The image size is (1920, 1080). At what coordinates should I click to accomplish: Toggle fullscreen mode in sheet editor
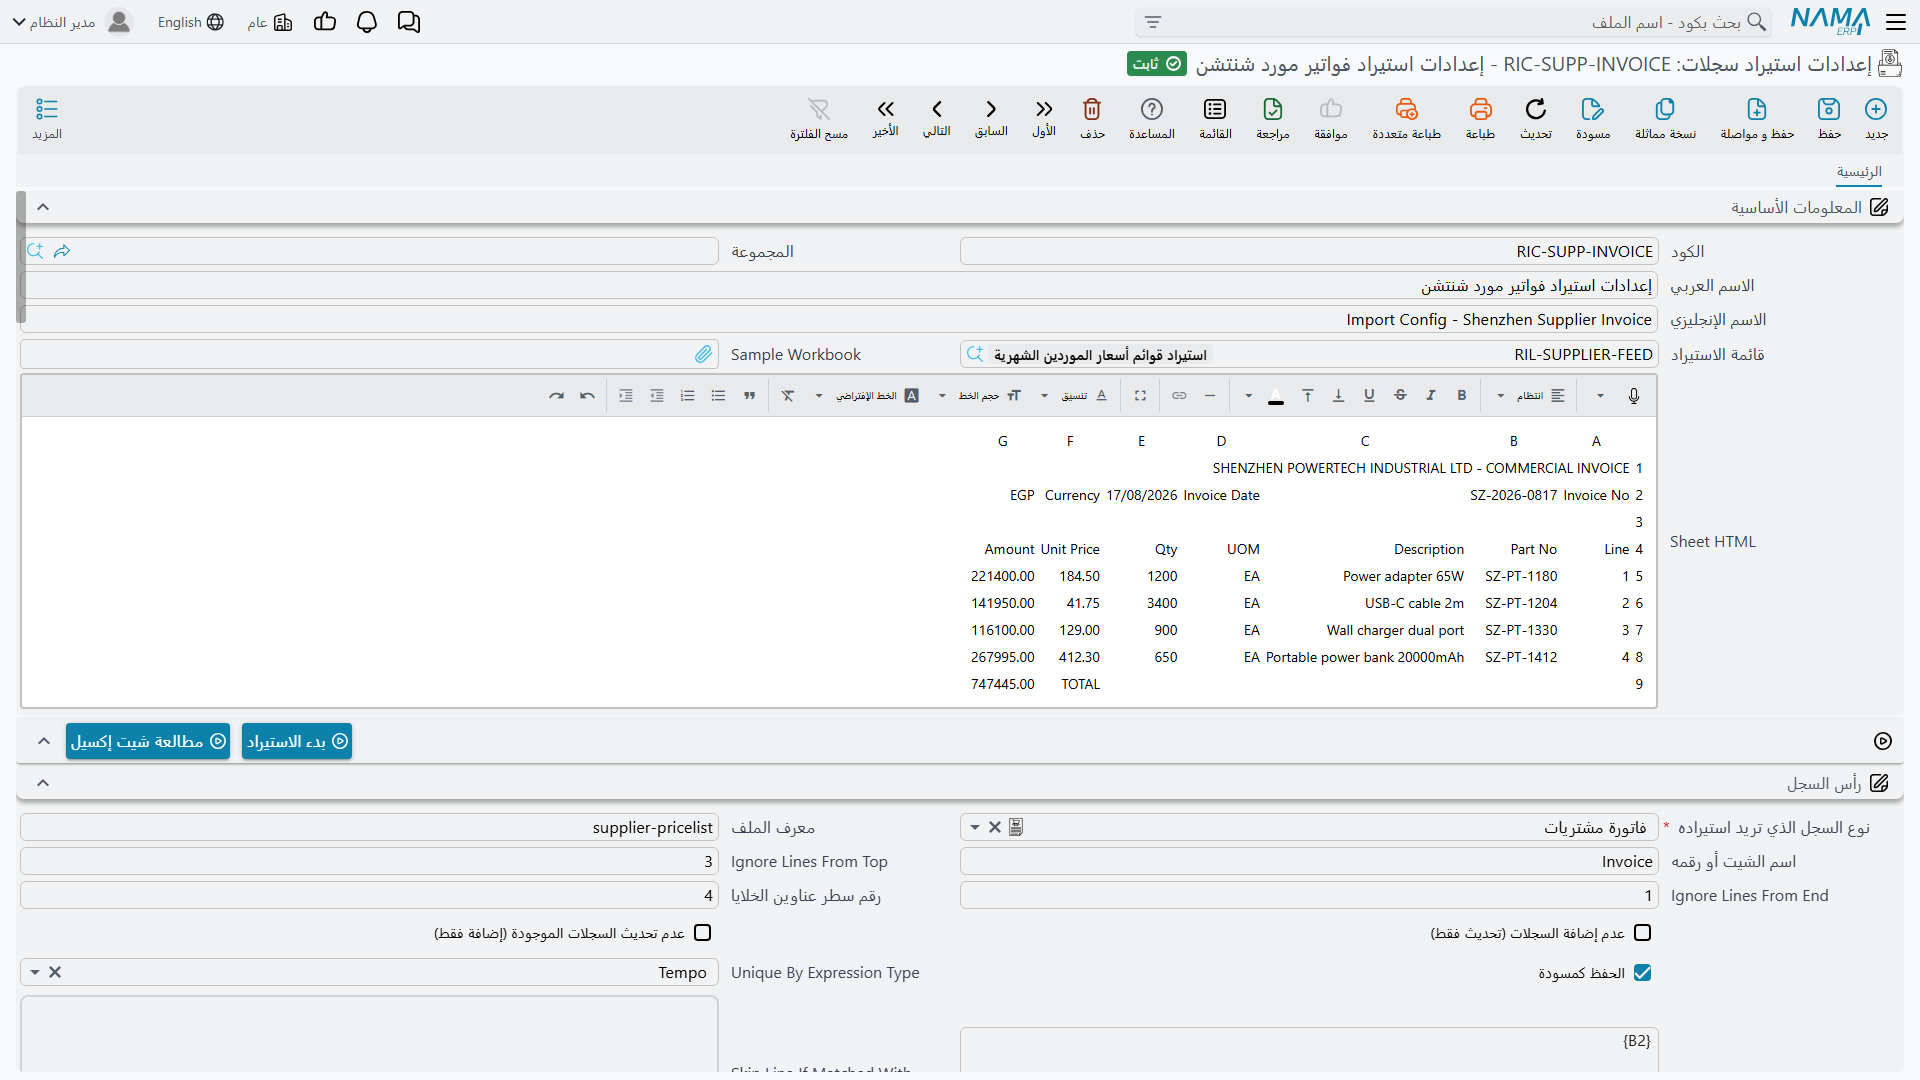click(1140, 396)
